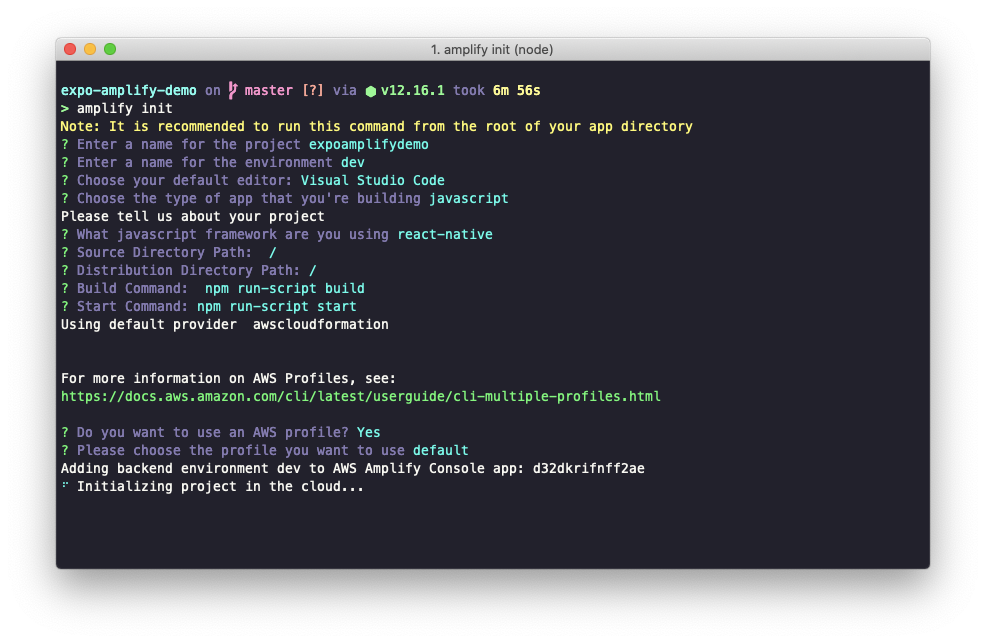The height and width of the screenshot is (643, 986).
Task: Click the environment name 'dev' answer
Action: point(353,163)
